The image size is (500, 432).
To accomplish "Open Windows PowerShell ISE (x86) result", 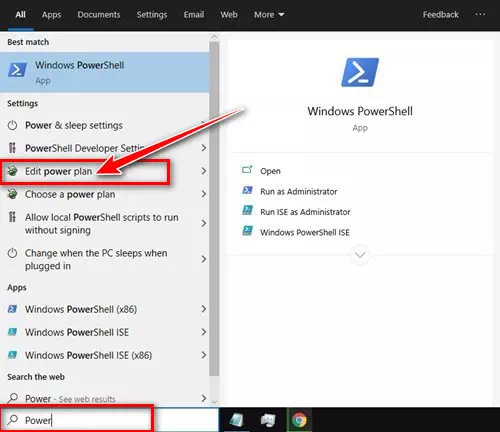I will click(104, 355).
